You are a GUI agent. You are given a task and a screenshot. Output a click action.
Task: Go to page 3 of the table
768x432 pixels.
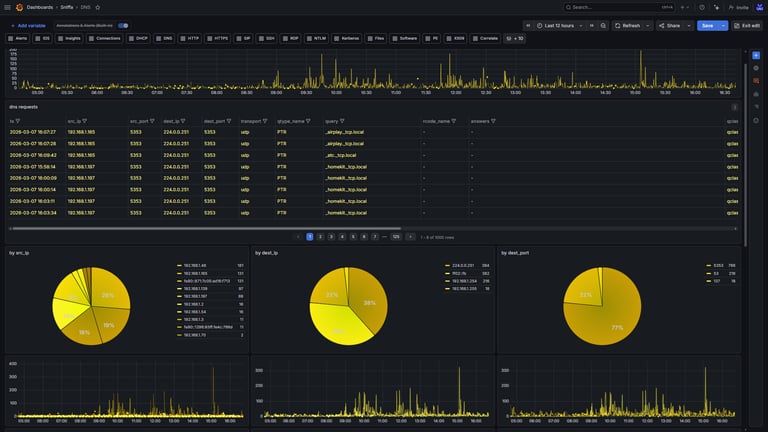point(331,237)
